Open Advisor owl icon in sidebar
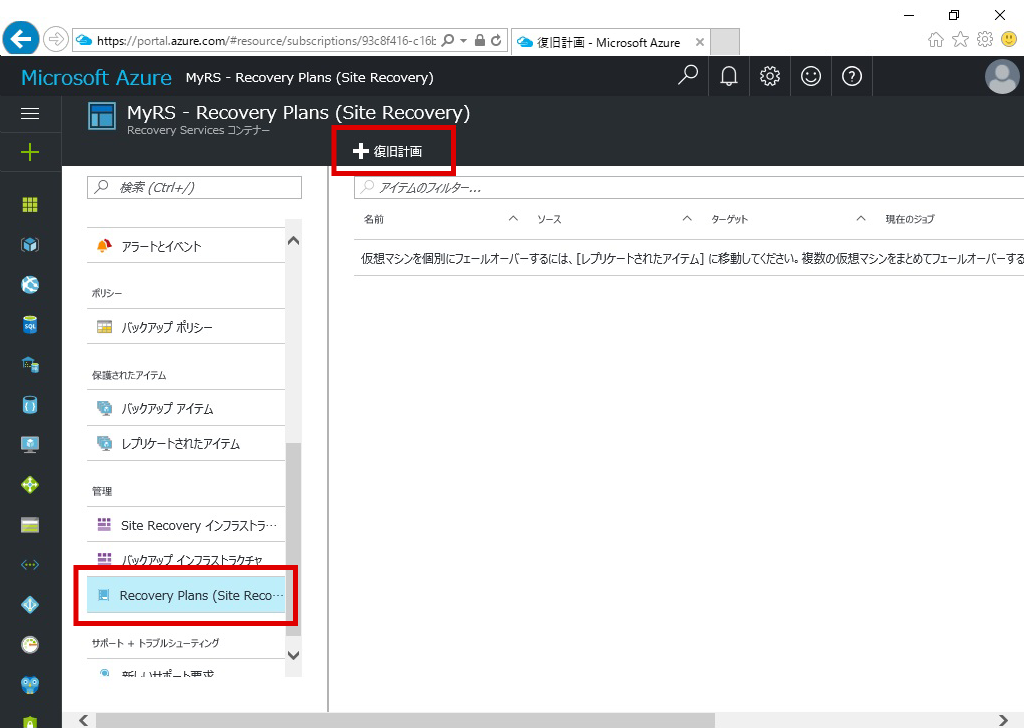 coord(30,684)
